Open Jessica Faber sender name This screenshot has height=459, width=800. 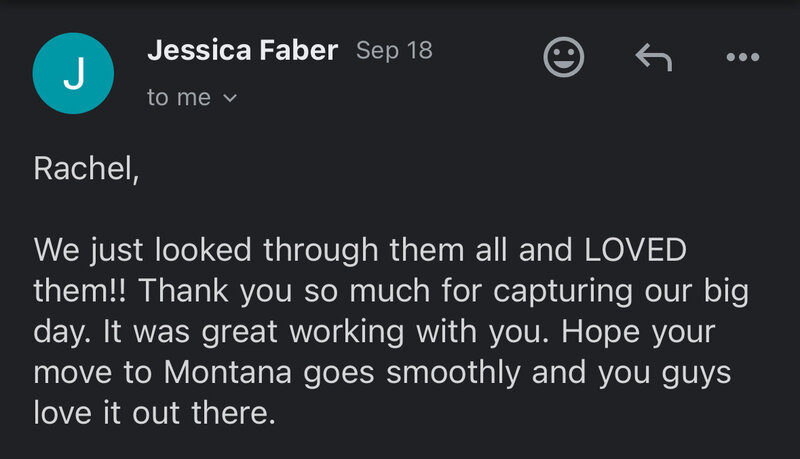click(x=242, y=50)
